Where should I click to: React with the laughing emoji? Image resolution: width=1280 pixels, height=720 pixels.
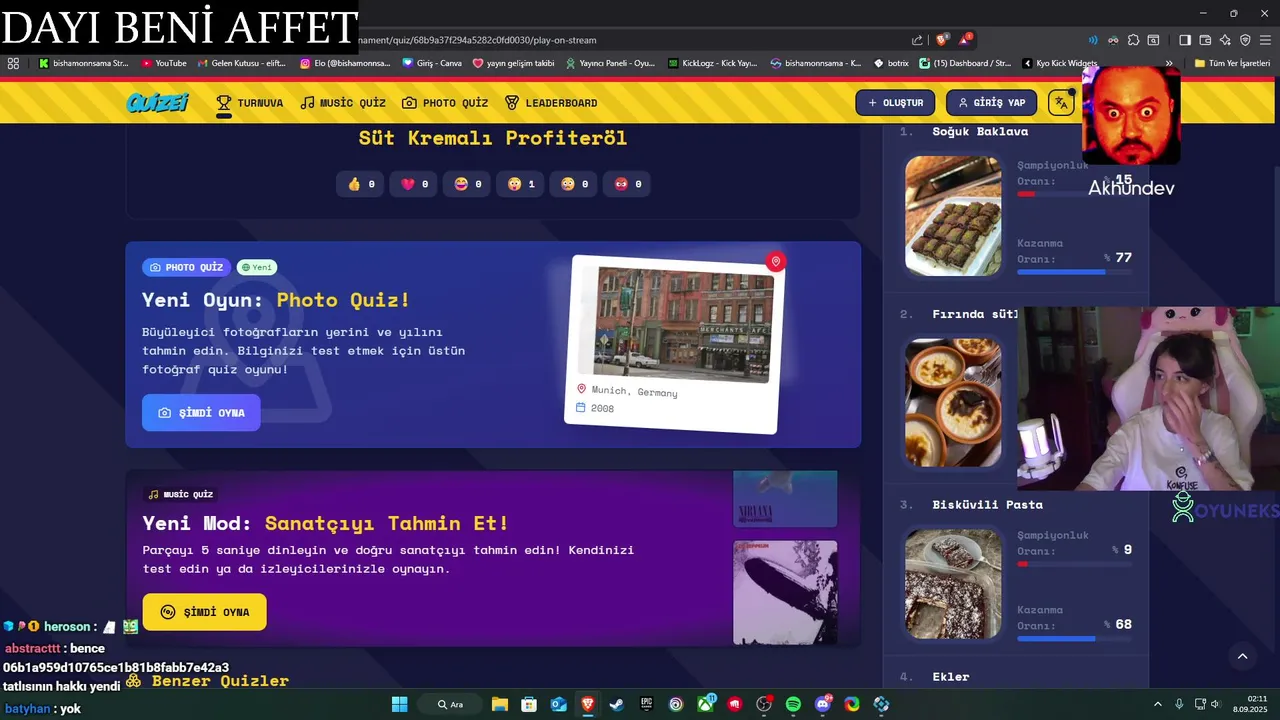pos(468,184)
